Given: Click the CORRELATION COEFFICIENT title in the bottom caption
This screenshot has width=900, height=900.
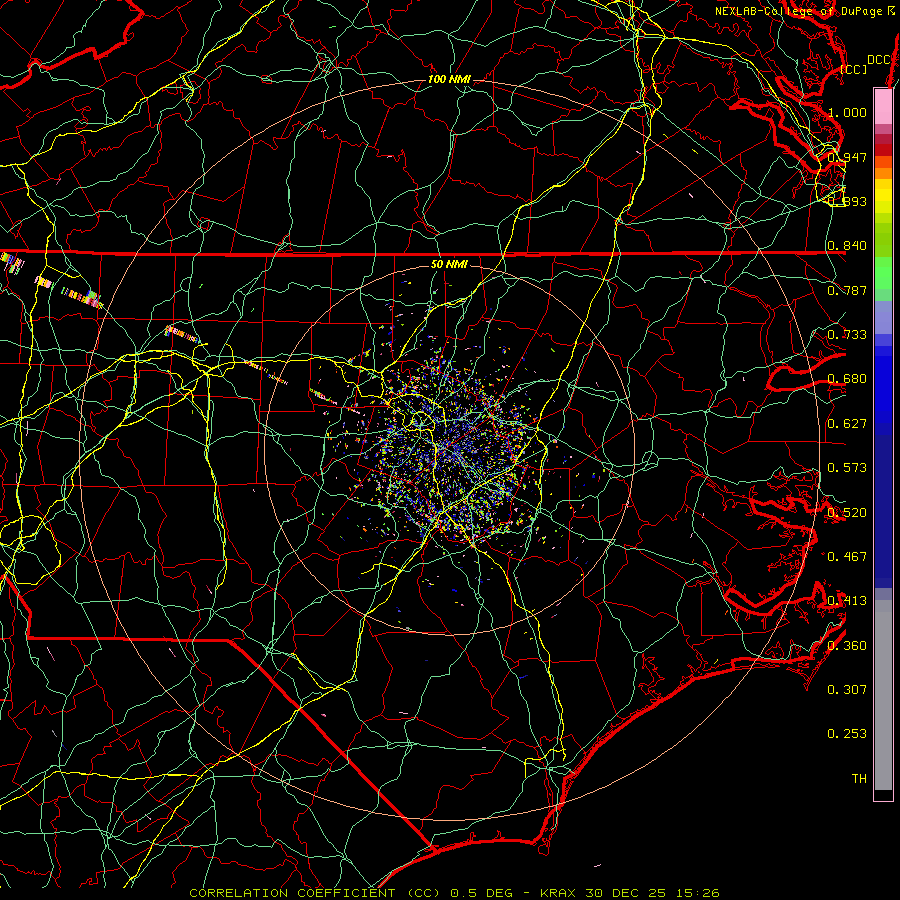Looking at the screenshot, I should [x=292, y=893].
